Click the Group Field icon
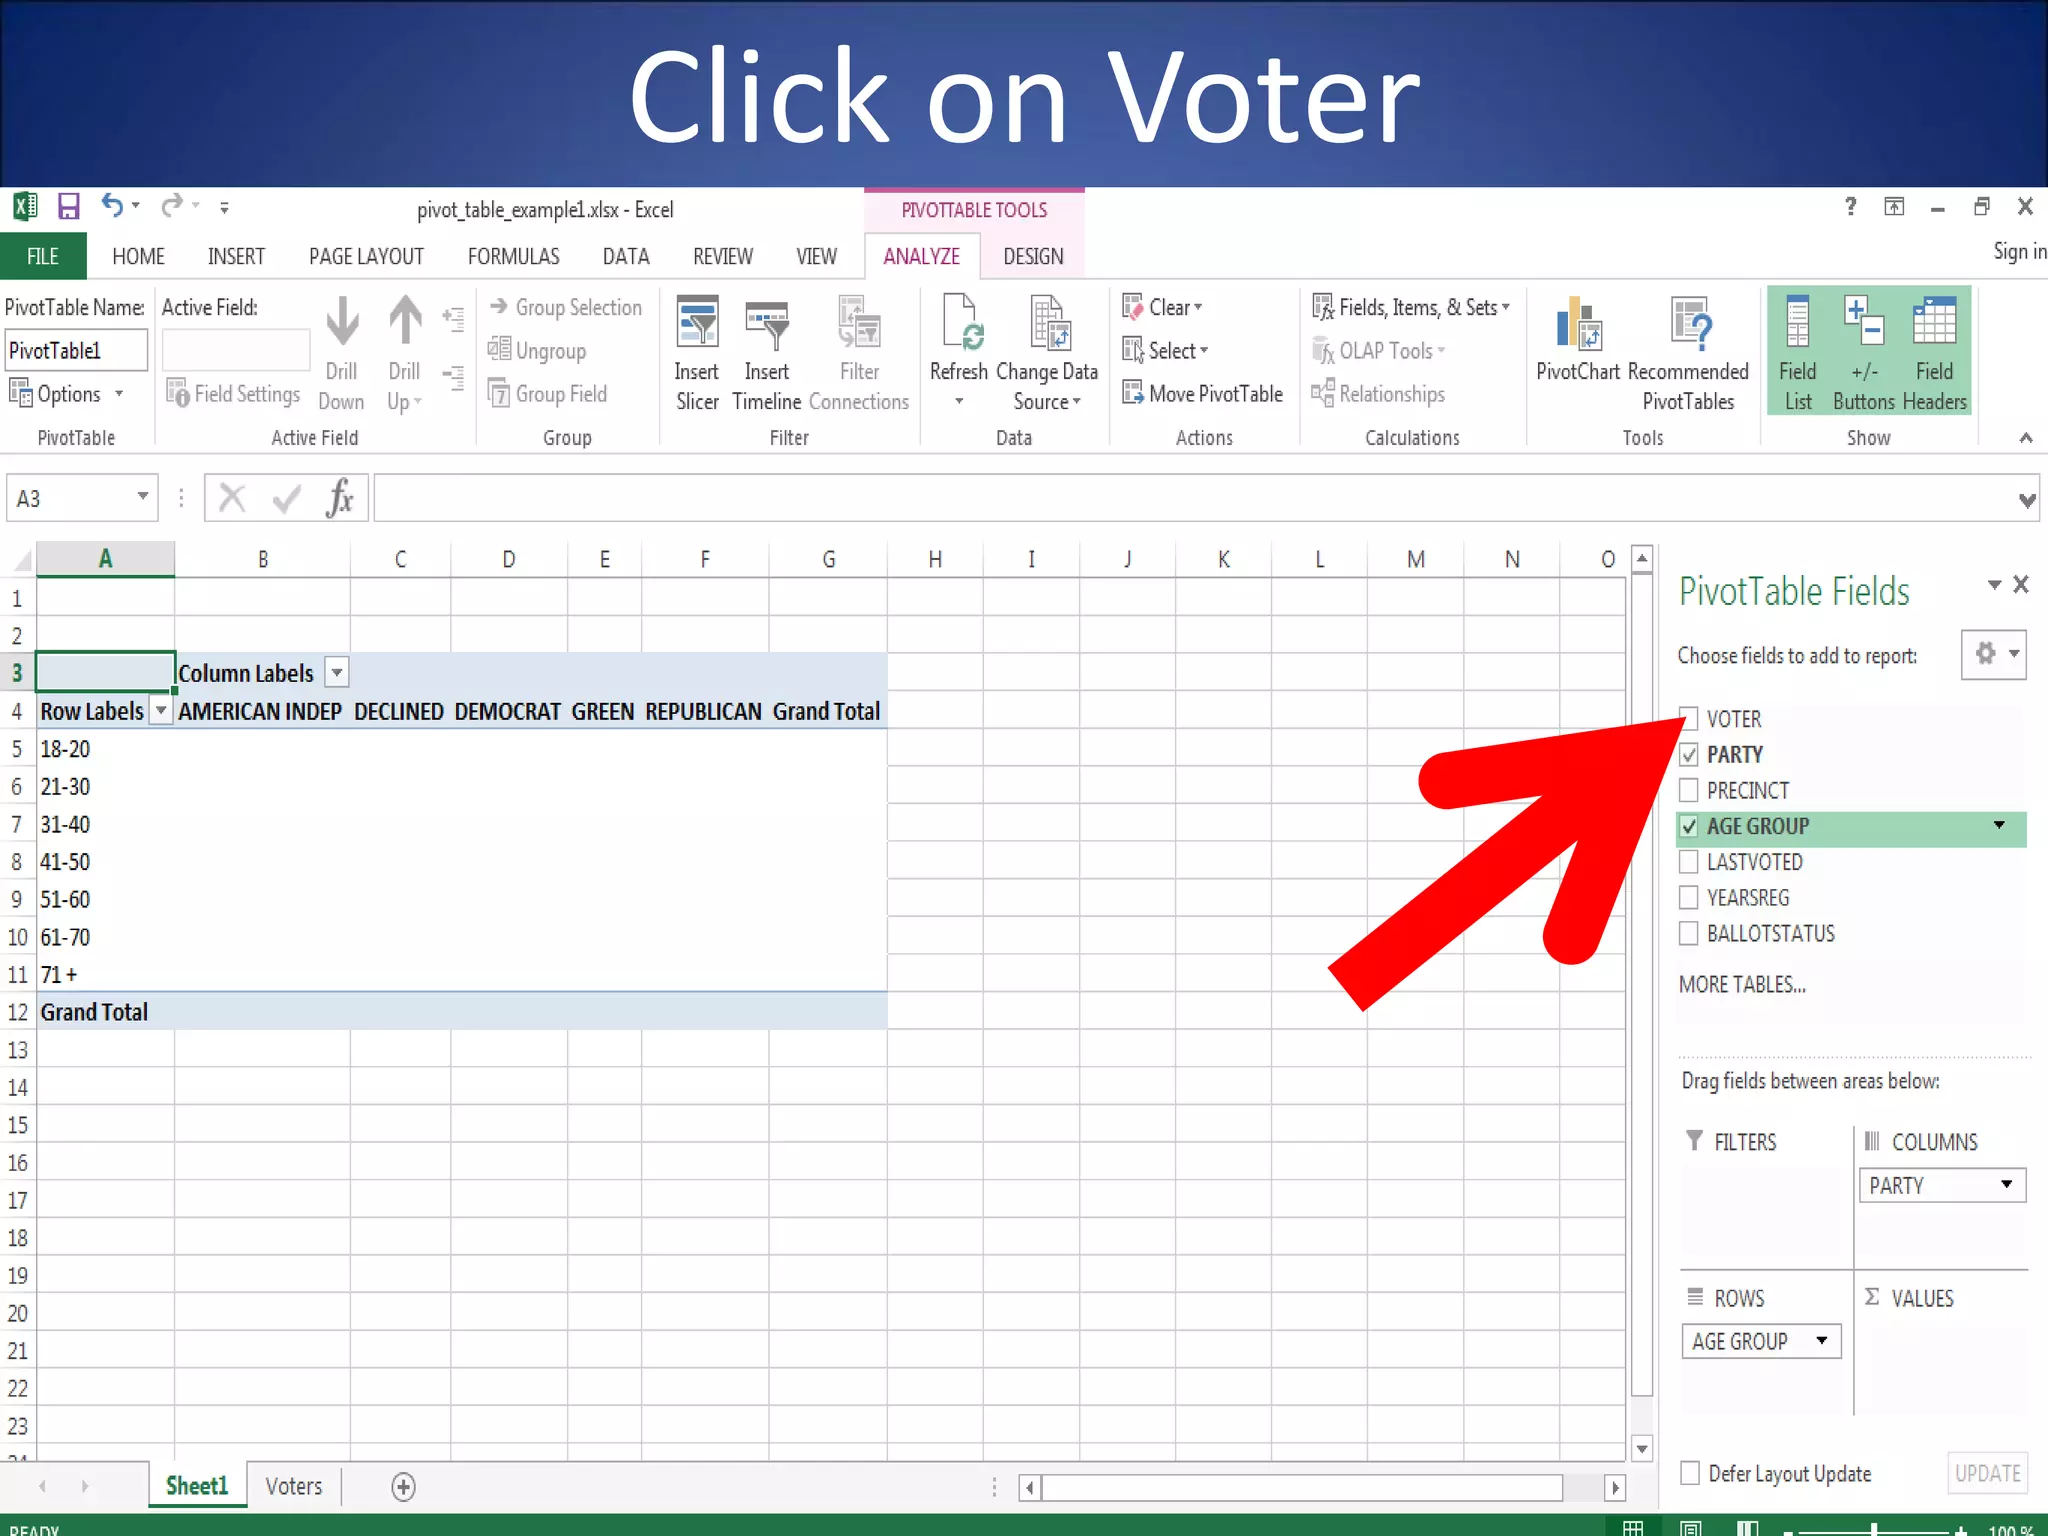2048x1536 pixels. click(x=499, y=393)
